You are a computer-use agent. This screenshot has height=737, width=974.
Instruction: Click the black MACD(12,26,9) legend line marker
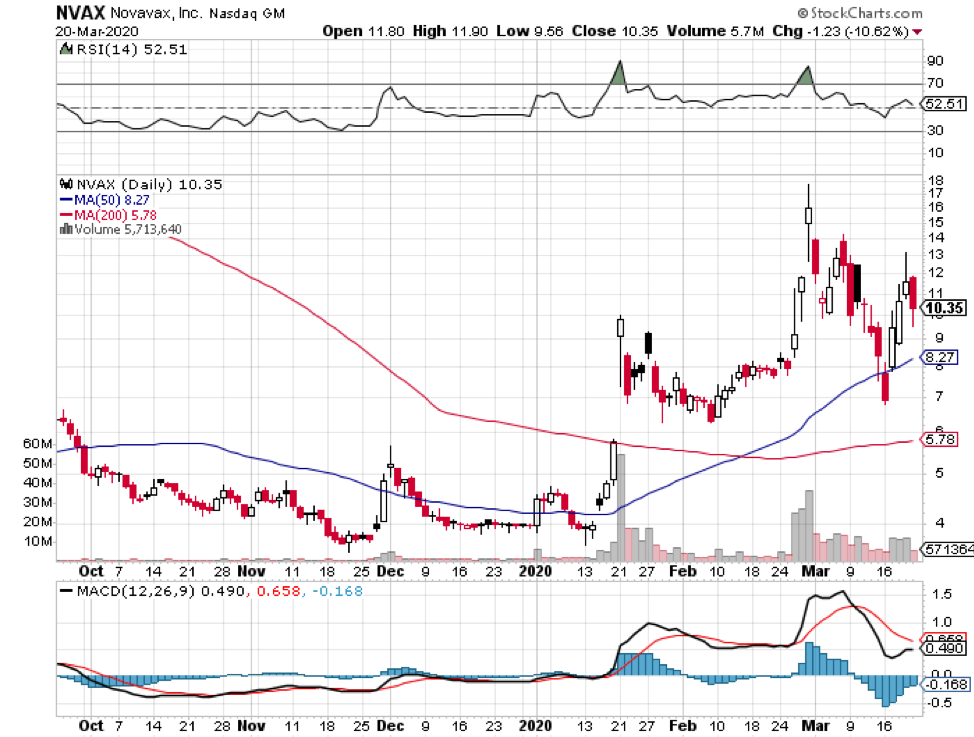point(67,592)
